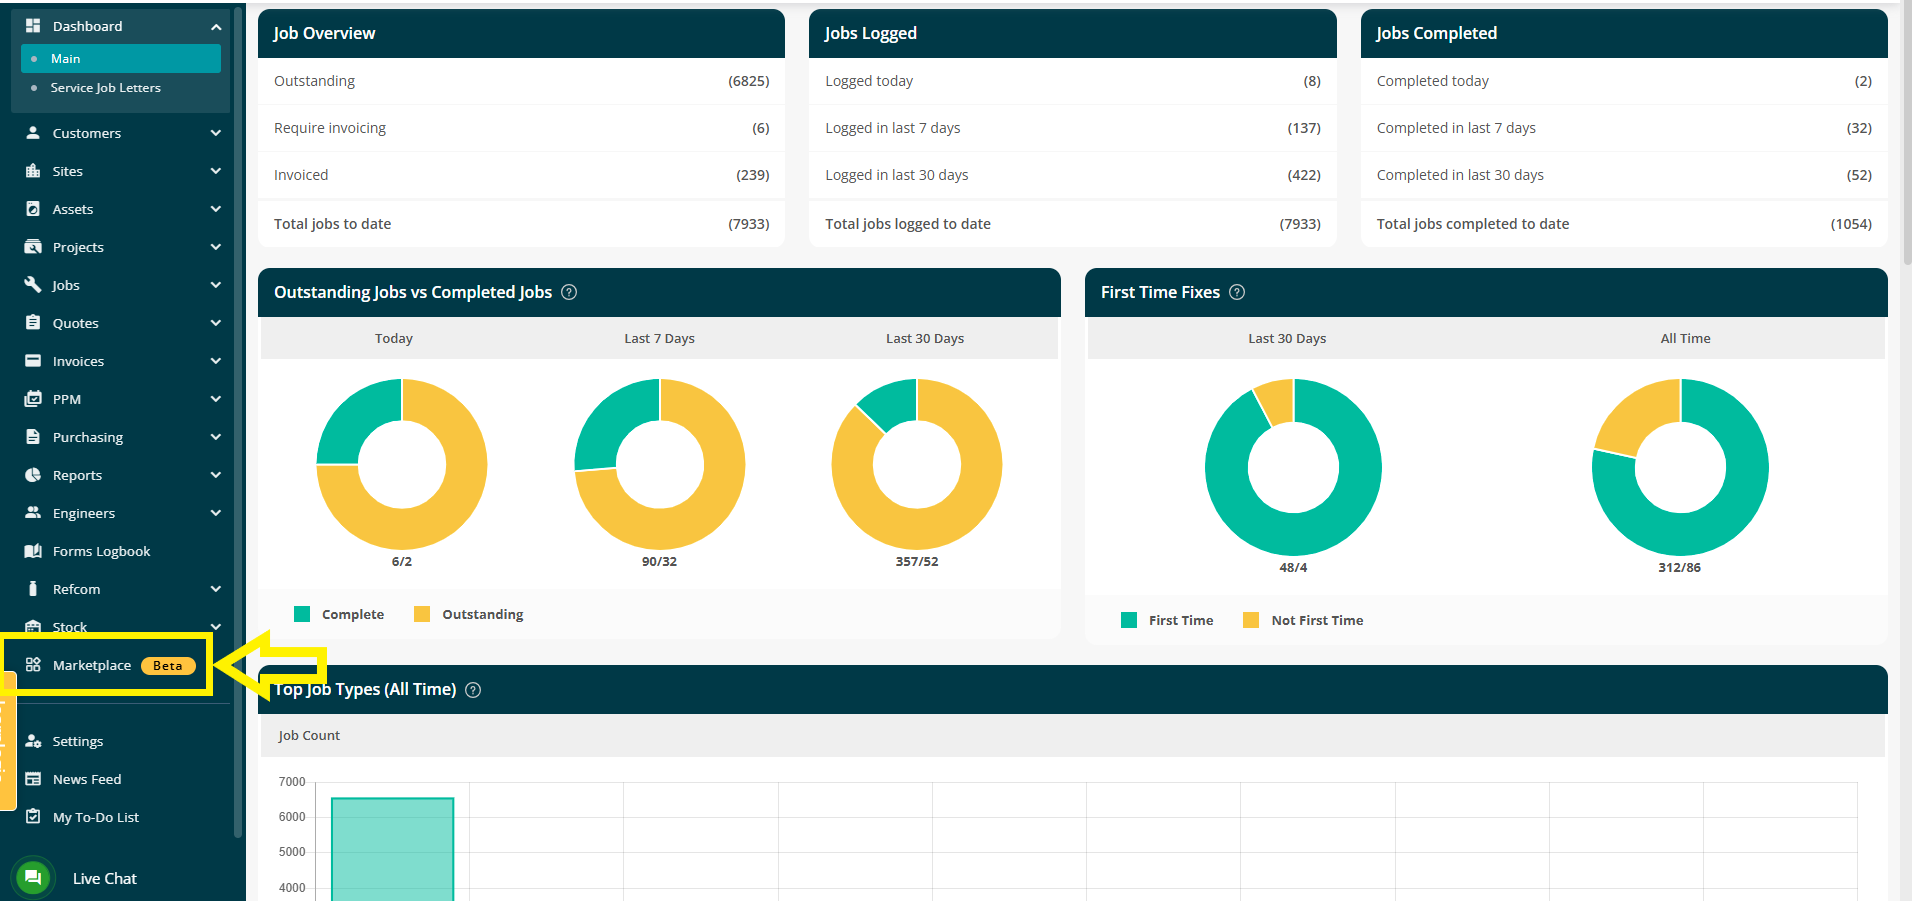Select the Main dashboard menu item
Screen dimensions: 1912x901
click(x=121, y=58)
